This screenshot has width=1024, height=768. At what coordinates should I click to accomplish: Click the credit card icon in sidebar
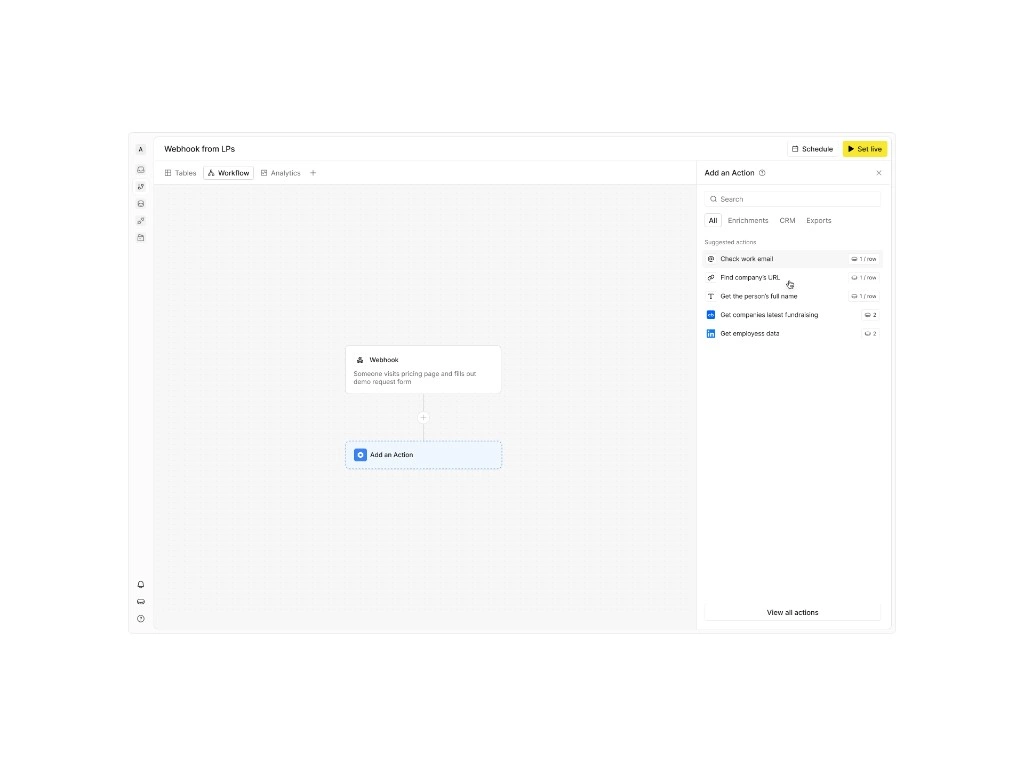point(140,601)
